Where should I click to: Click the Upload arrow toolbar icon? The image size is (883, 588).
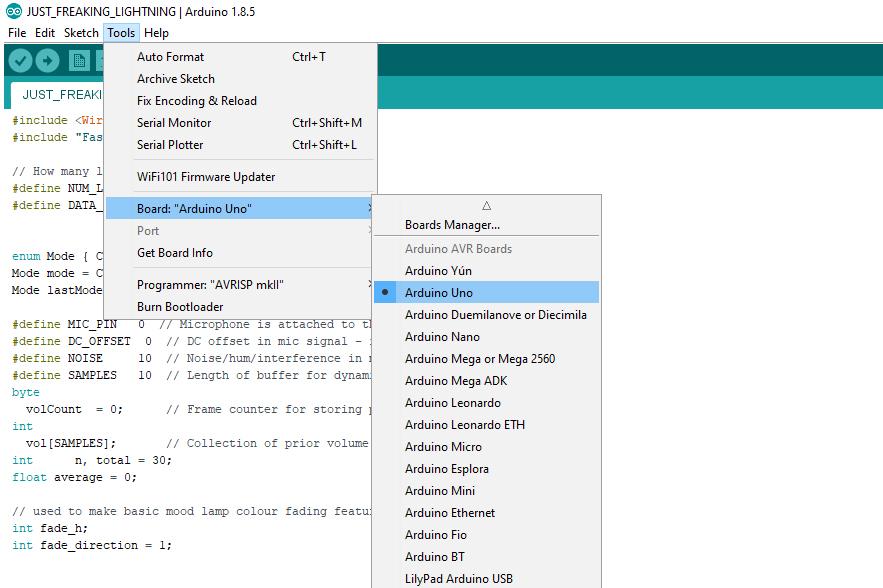click(x=47, y=60)
